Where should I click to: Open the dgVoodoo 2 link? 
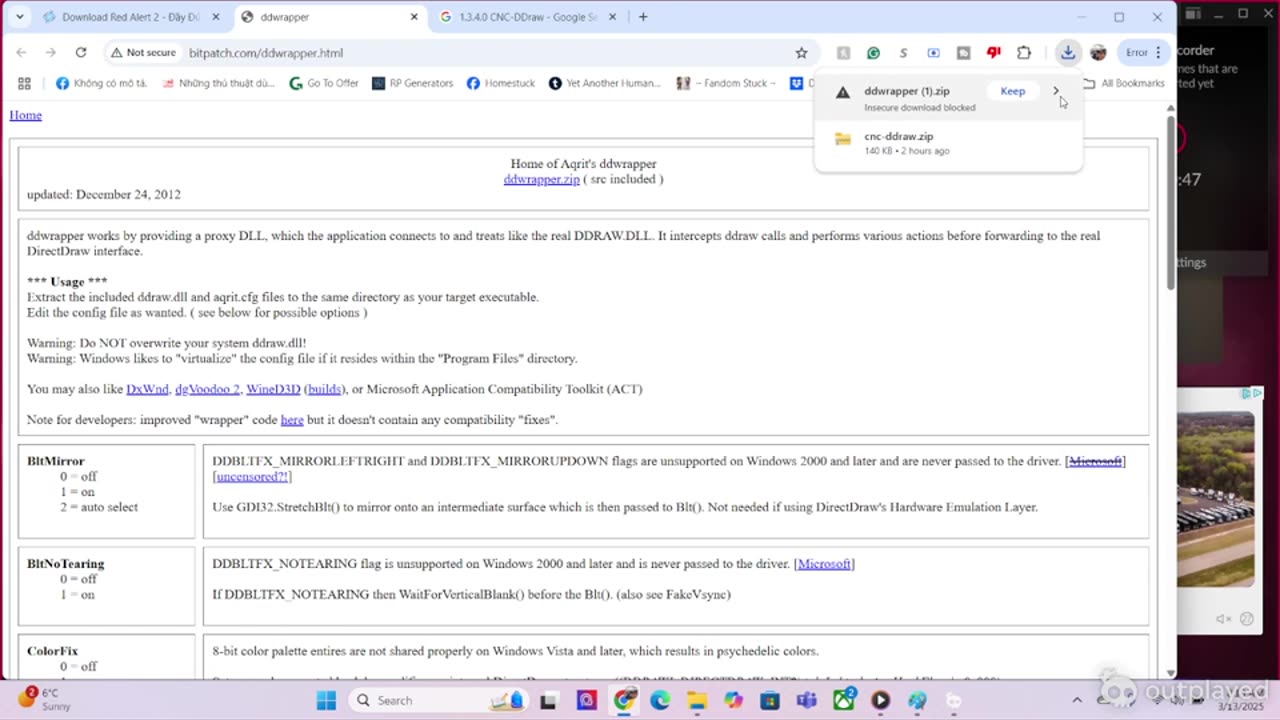pos(207,389)
